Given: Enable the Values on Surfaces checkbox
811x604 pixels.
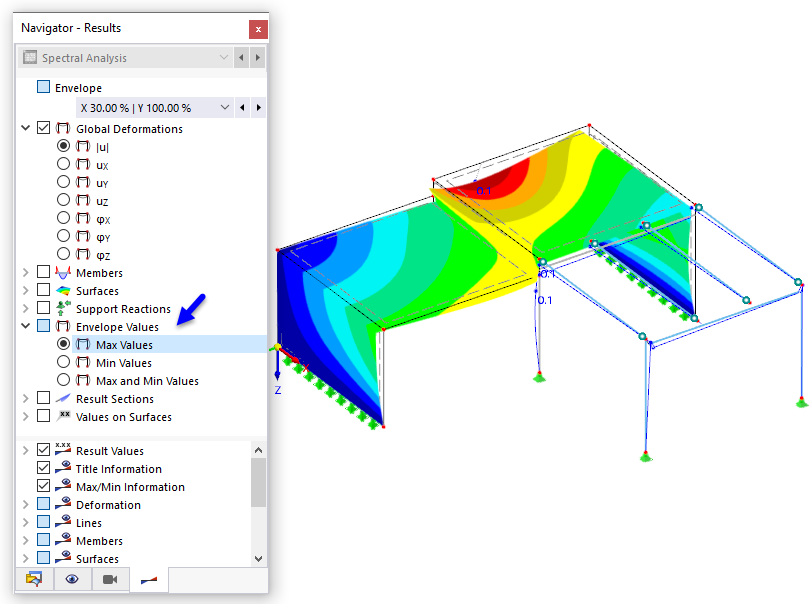Looking at the screenshot, I should [43, 416].
